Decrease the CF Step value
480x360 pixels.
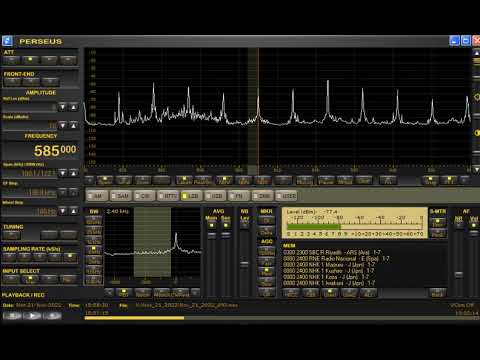(62, 192)
